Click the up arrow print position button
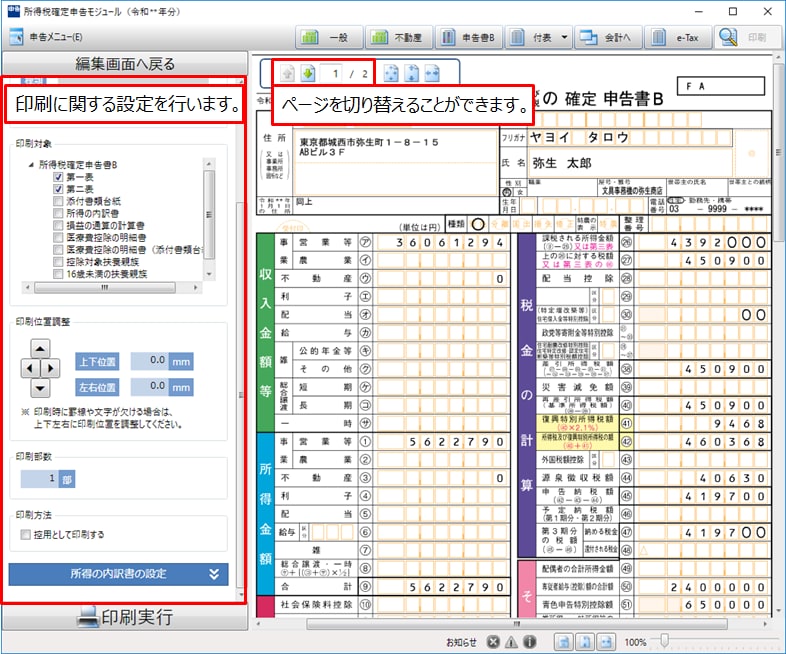The image size is (786, 654). (39, 349)
